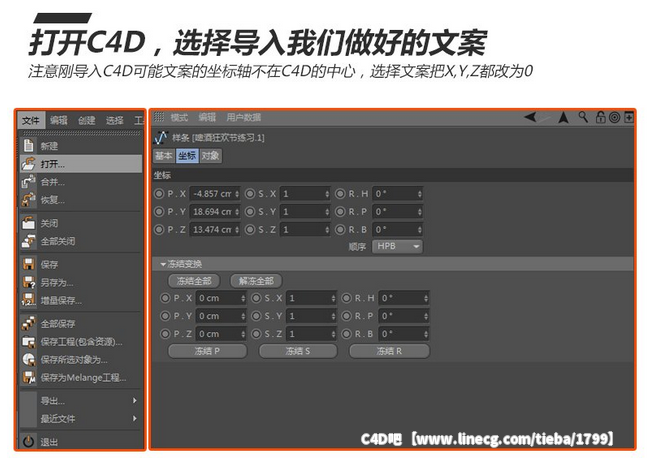Click the Melange save icon

pos(28,377)
